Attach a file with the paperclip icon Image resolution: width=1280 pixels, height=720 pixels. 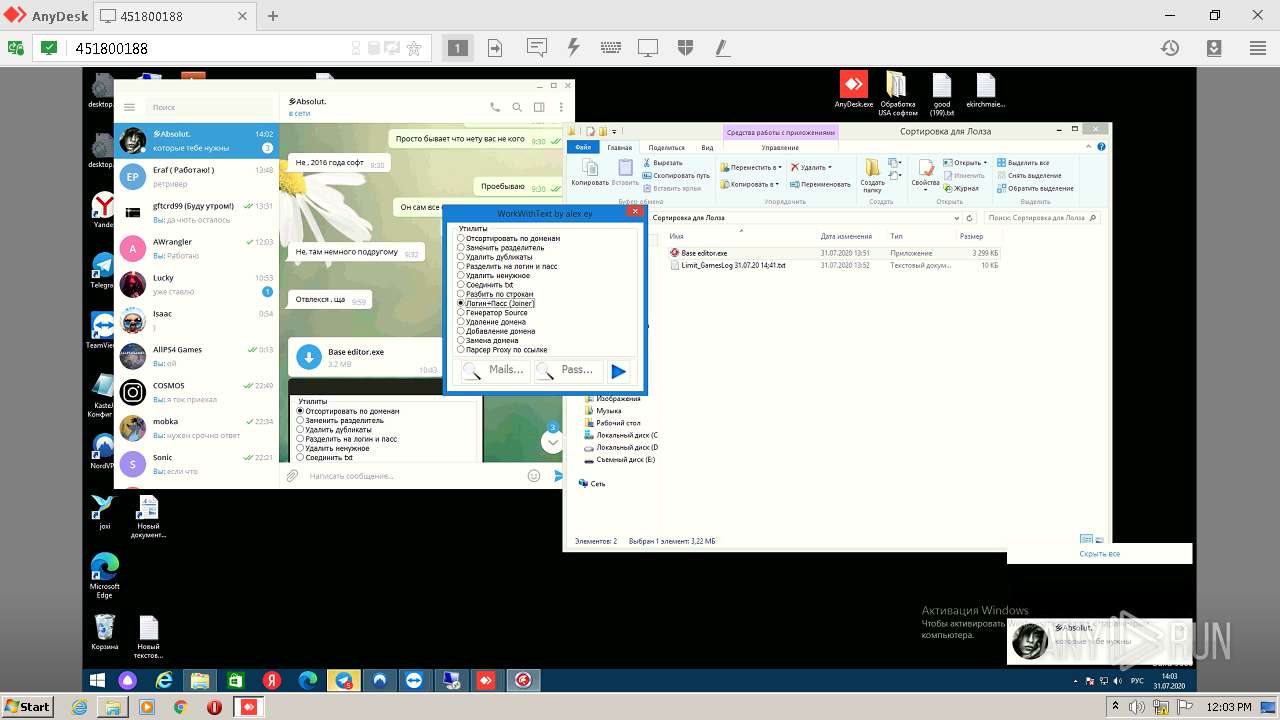(x=292, y=476)
